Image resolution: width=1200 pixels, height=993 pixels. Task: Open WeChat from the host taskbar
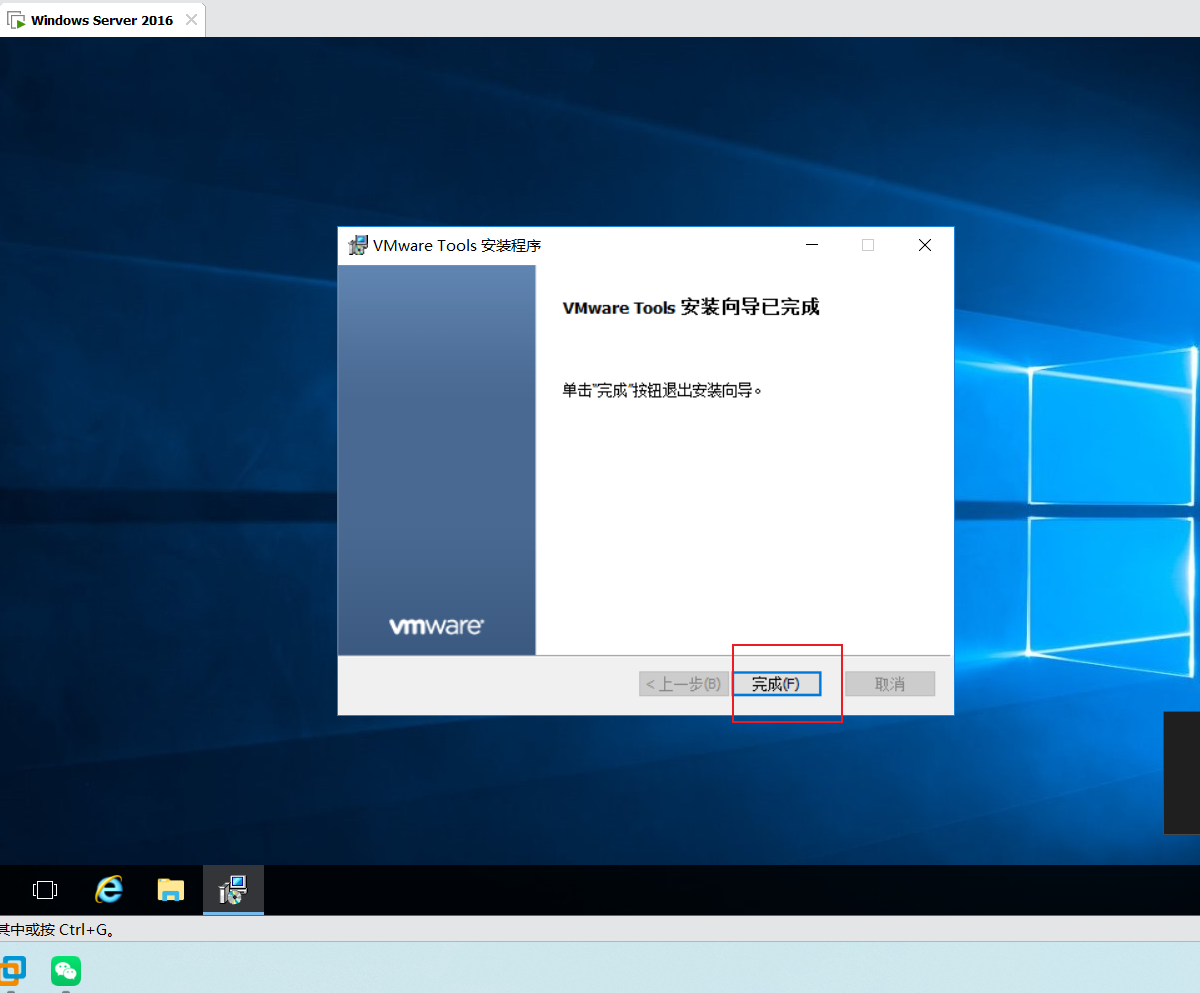(x=65, y=971)
